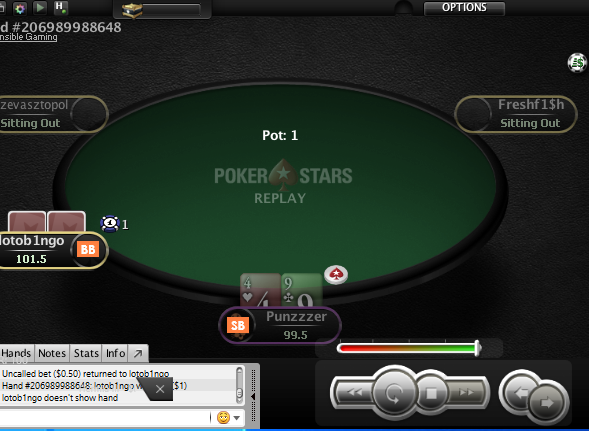This screenshot has height=431, width=589.
Task: Click the dealer button on the table
Action: [336, 275]
